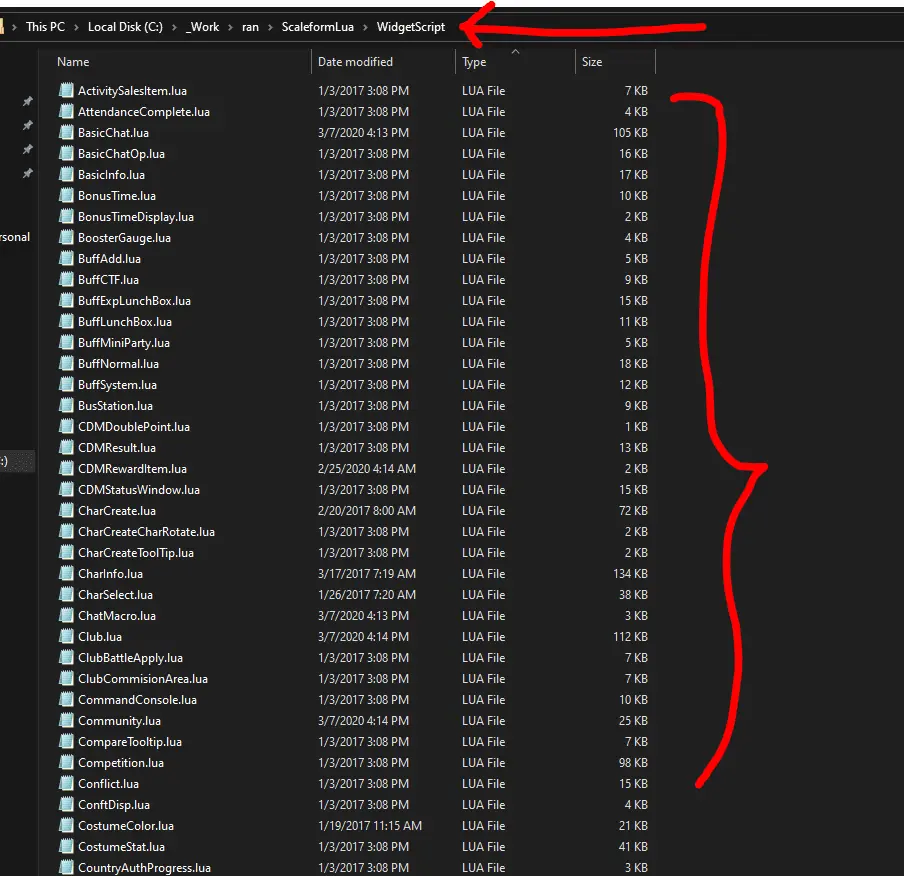The height and width of the screenshot is (876, 904).
Task: Navigate to the _Work folder breadcrumb
Action: point(202,27)
